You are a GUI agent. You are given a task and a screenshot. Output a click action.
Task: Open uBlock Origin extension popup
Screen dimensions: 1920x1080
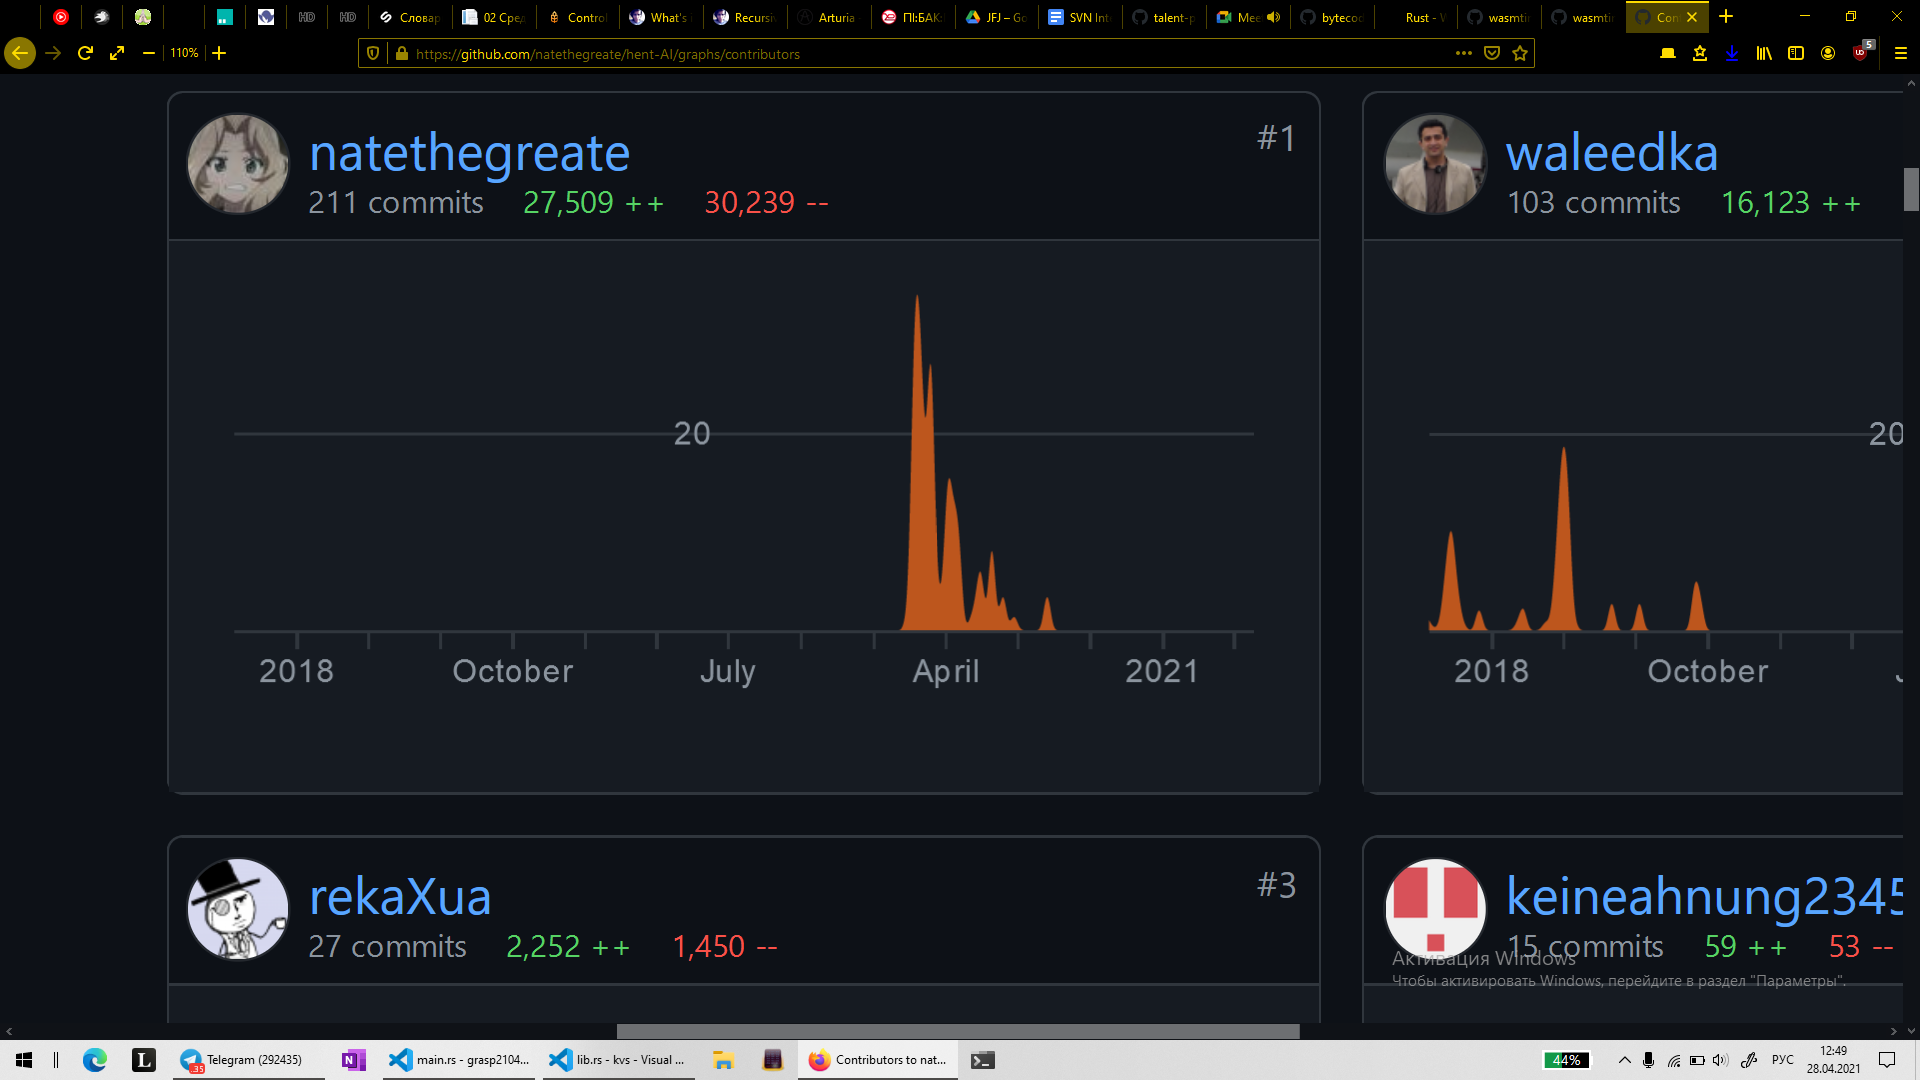[x=1861, y=53]
